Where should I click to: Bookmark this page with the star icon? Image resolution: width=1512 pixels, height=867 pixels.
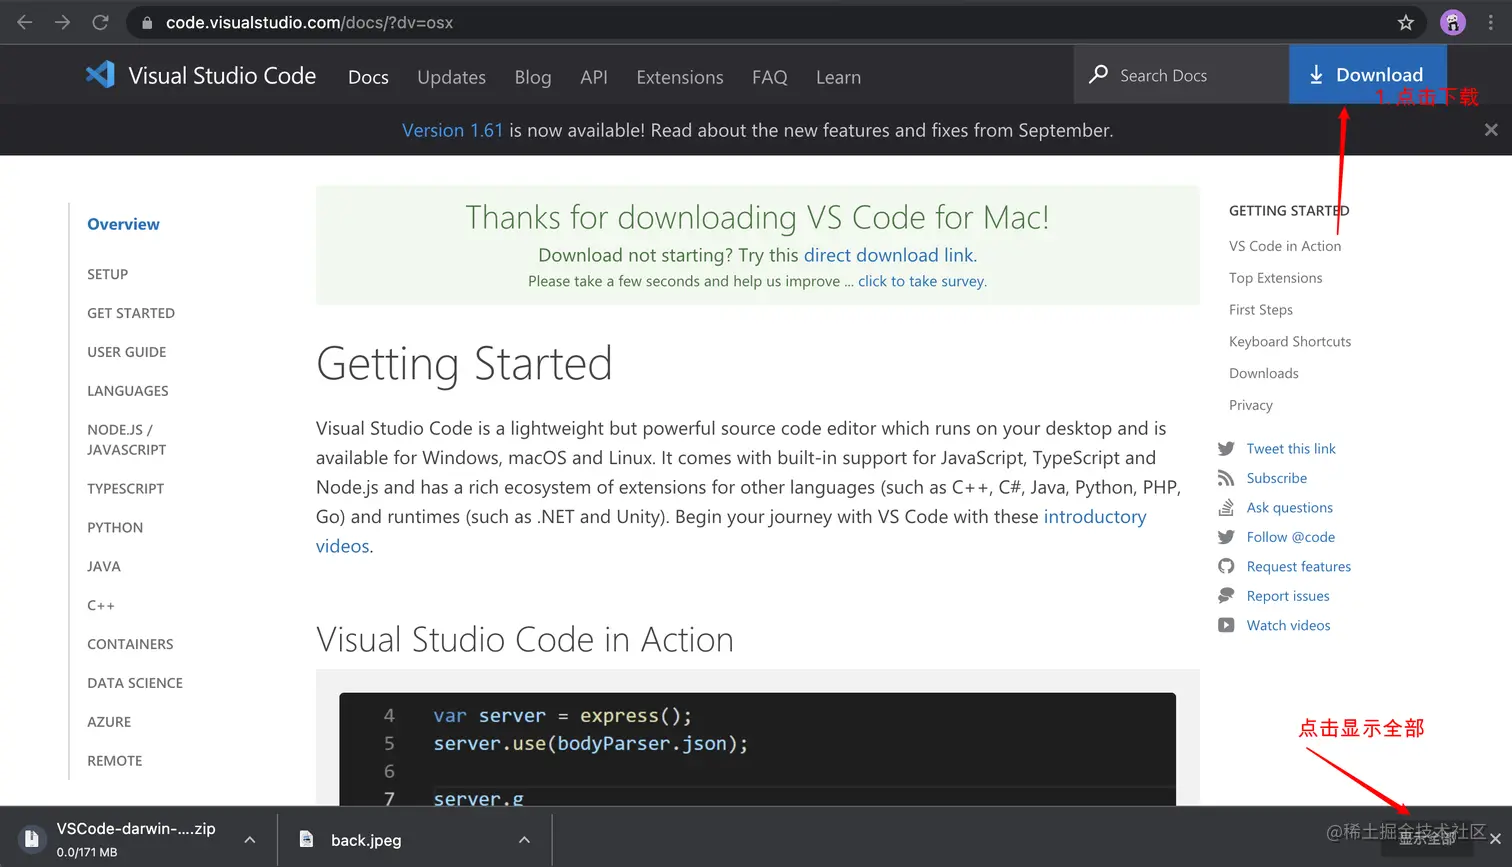(1405, 22)
